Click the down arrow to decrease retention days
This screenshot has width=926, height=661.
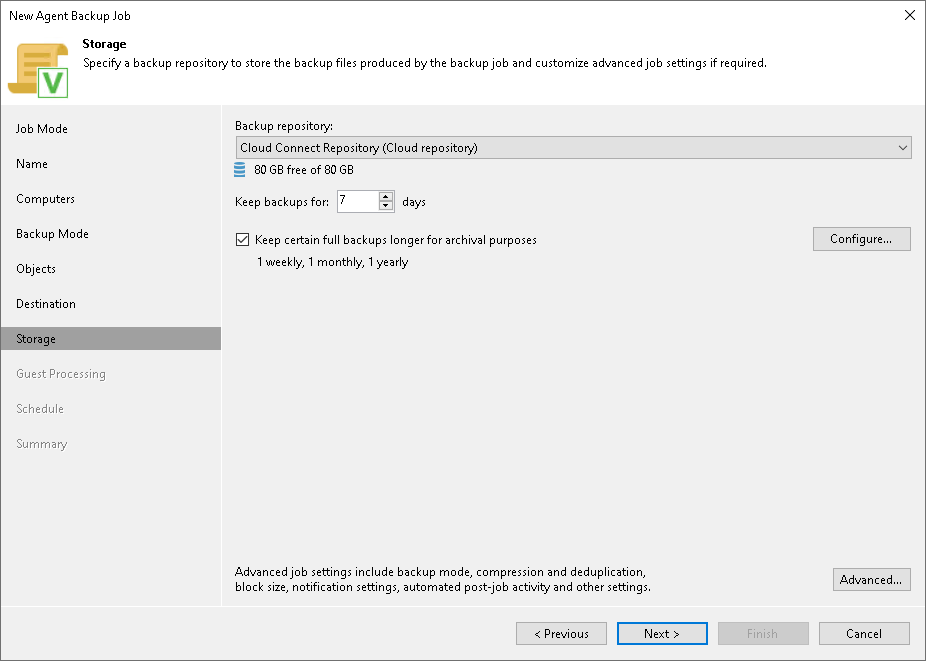point(386,205)
